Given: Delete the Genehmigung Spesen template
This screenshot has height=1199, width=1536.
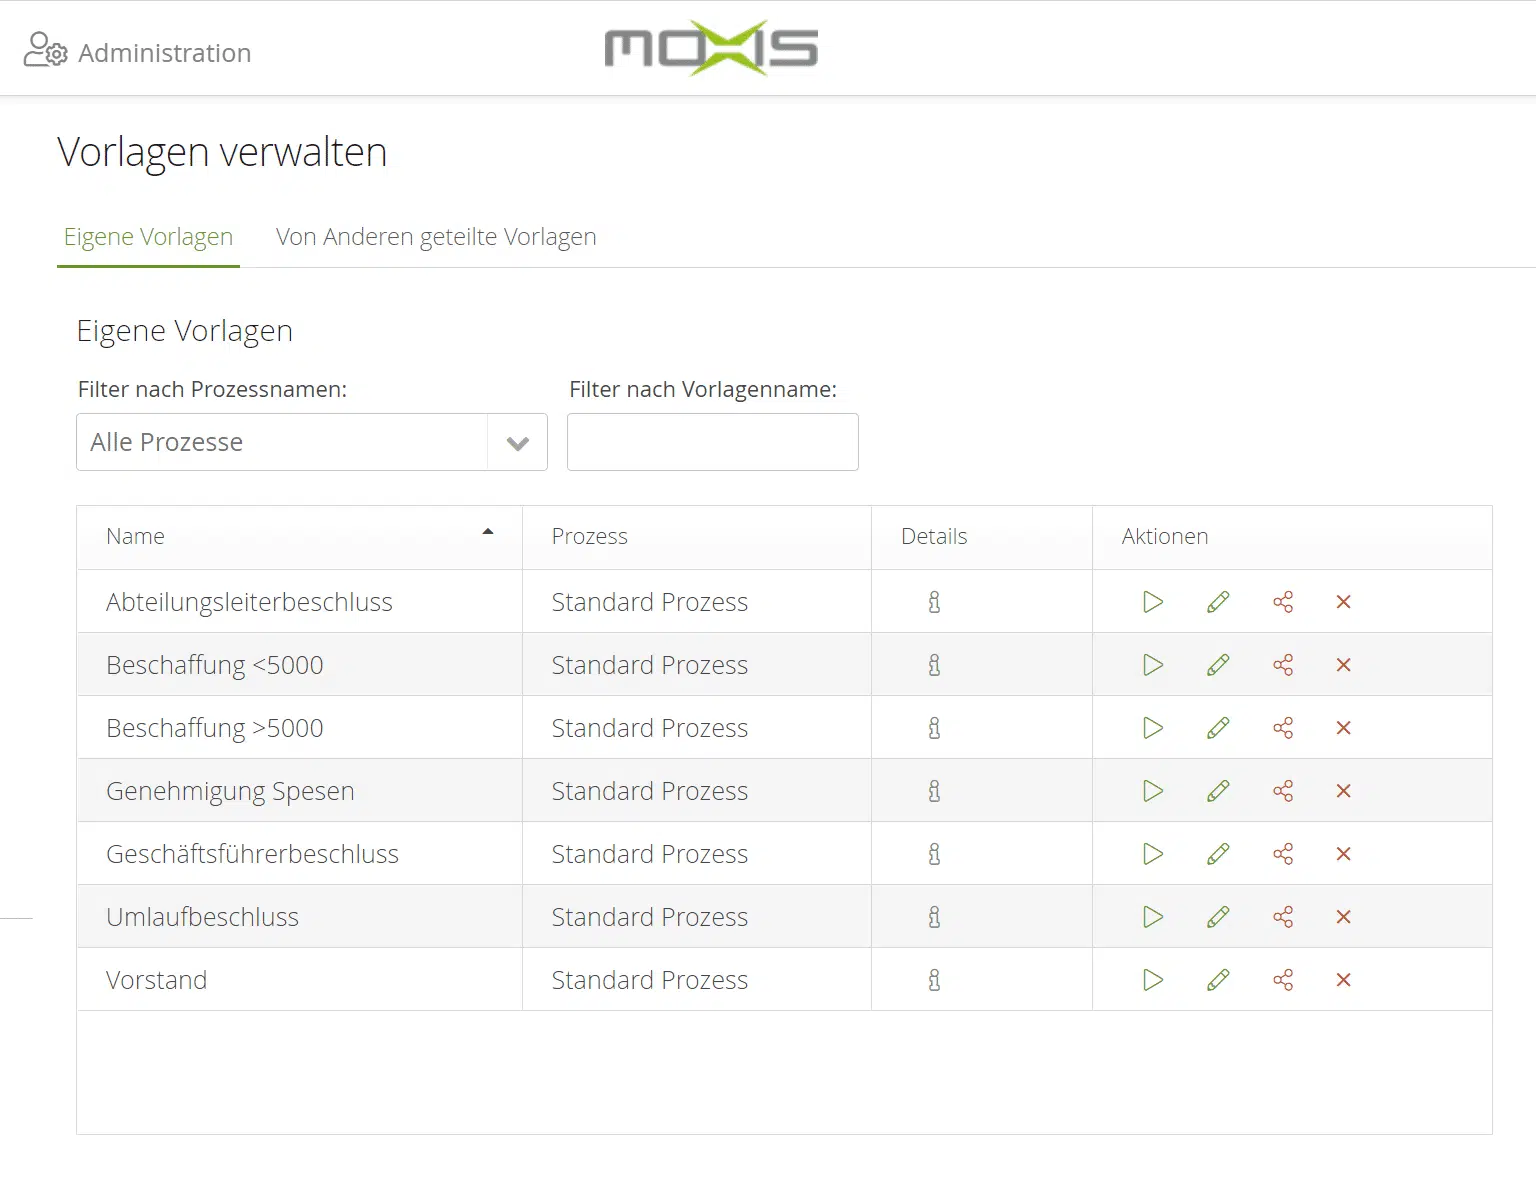Looking at the screenshot, I should [1344, 791].
